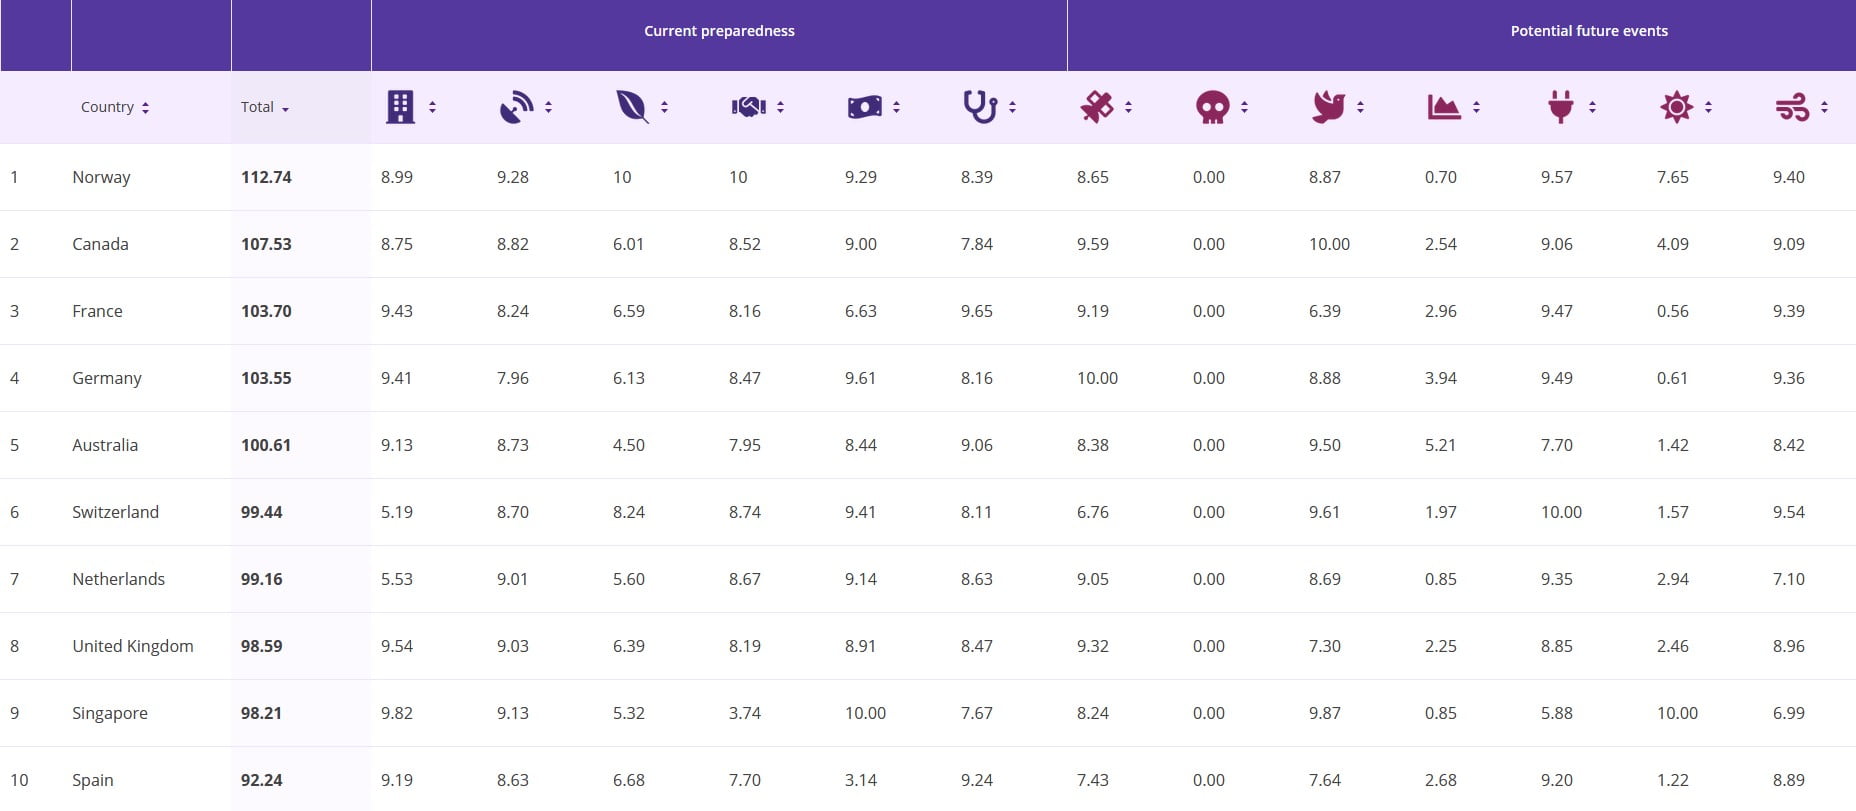Click the area chart column icon

click(1443, 107)
